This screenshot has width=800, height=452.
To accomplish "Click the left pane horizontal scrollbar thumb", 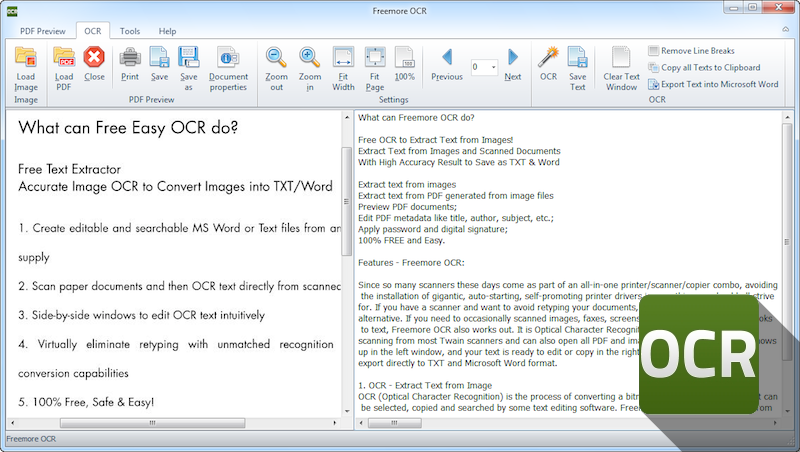I will (x=153, y=423).
